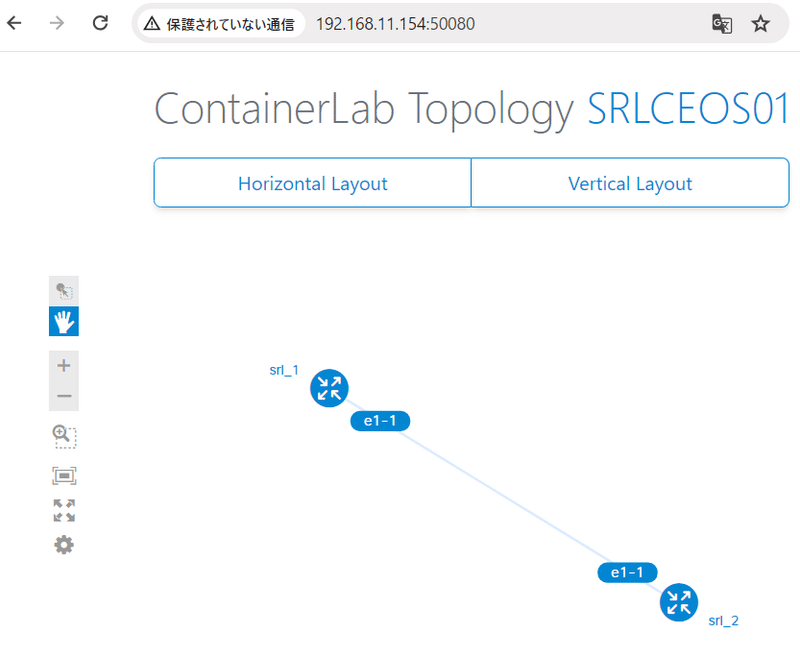
Task: Bookmark the page with the star icon
Action: click(761, 23)
